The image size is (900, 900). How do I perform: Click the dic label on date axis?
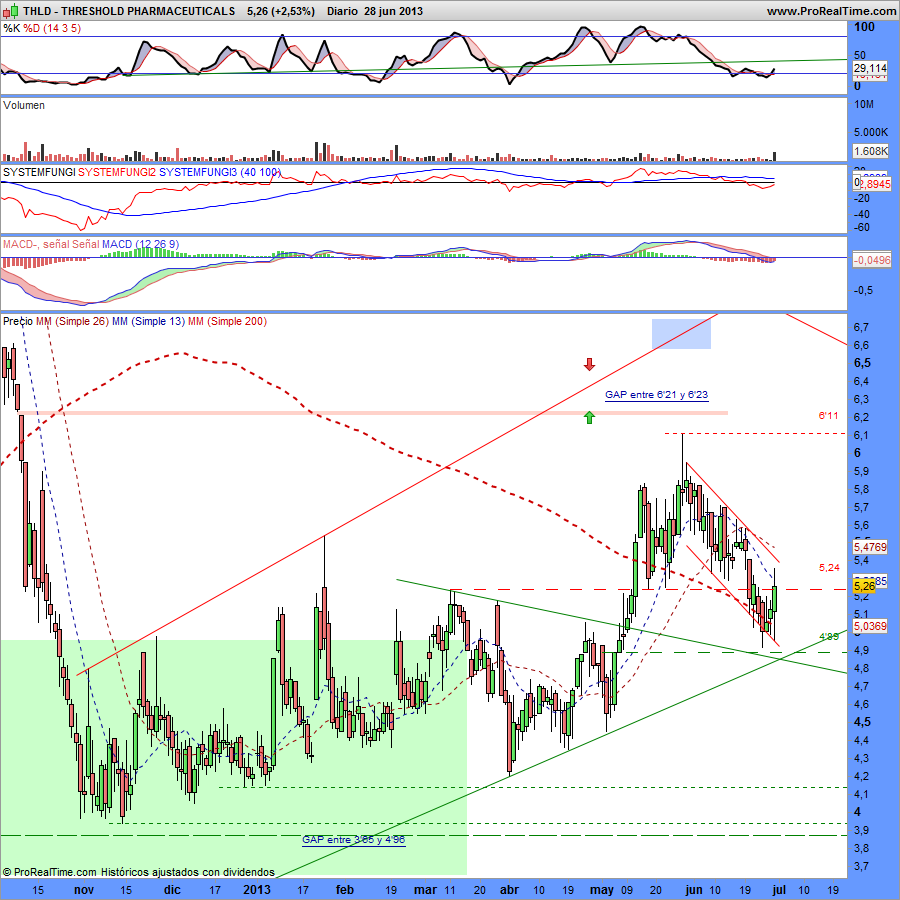172,890
